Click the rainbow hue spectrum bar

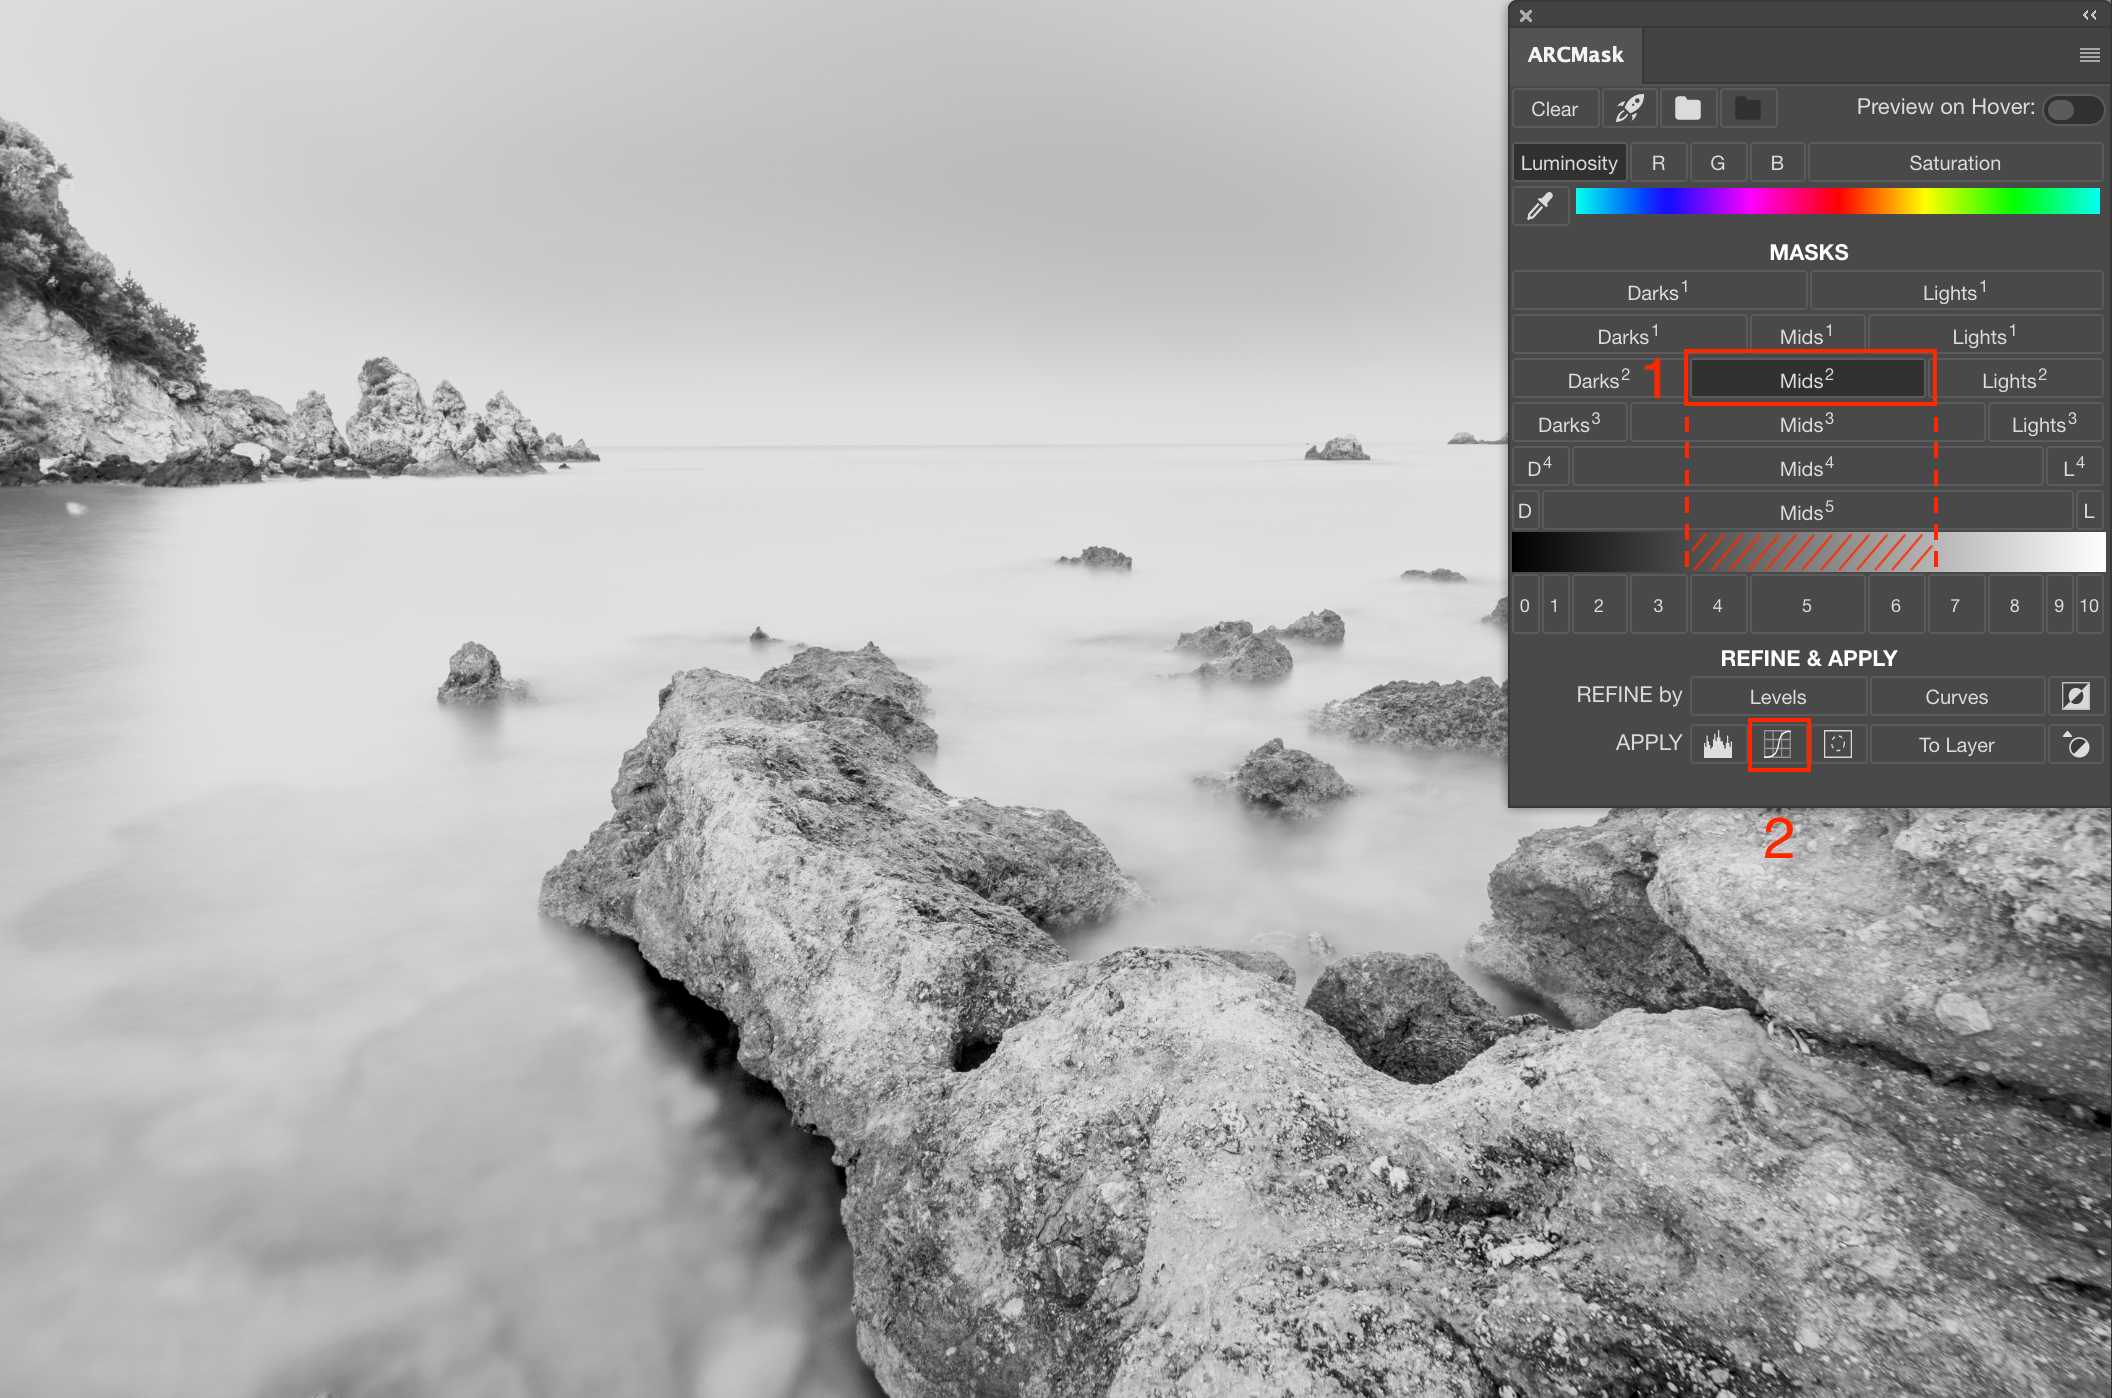tap(1837, 201)
